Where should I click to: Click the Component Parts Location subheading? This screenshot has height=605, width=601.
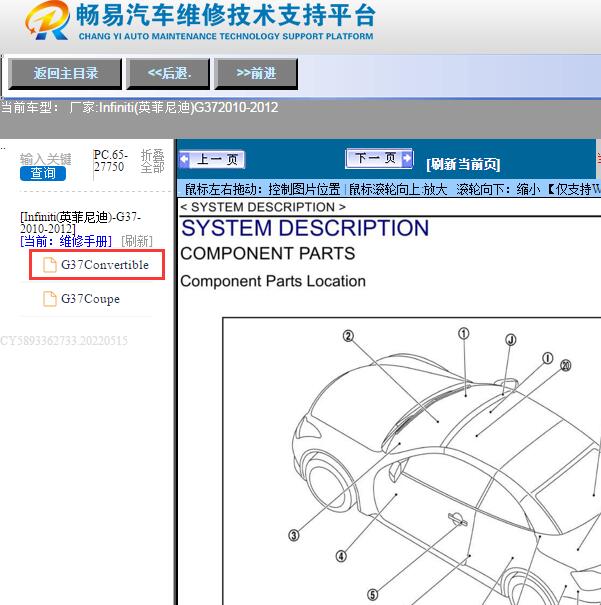click(x=273, y=281)
